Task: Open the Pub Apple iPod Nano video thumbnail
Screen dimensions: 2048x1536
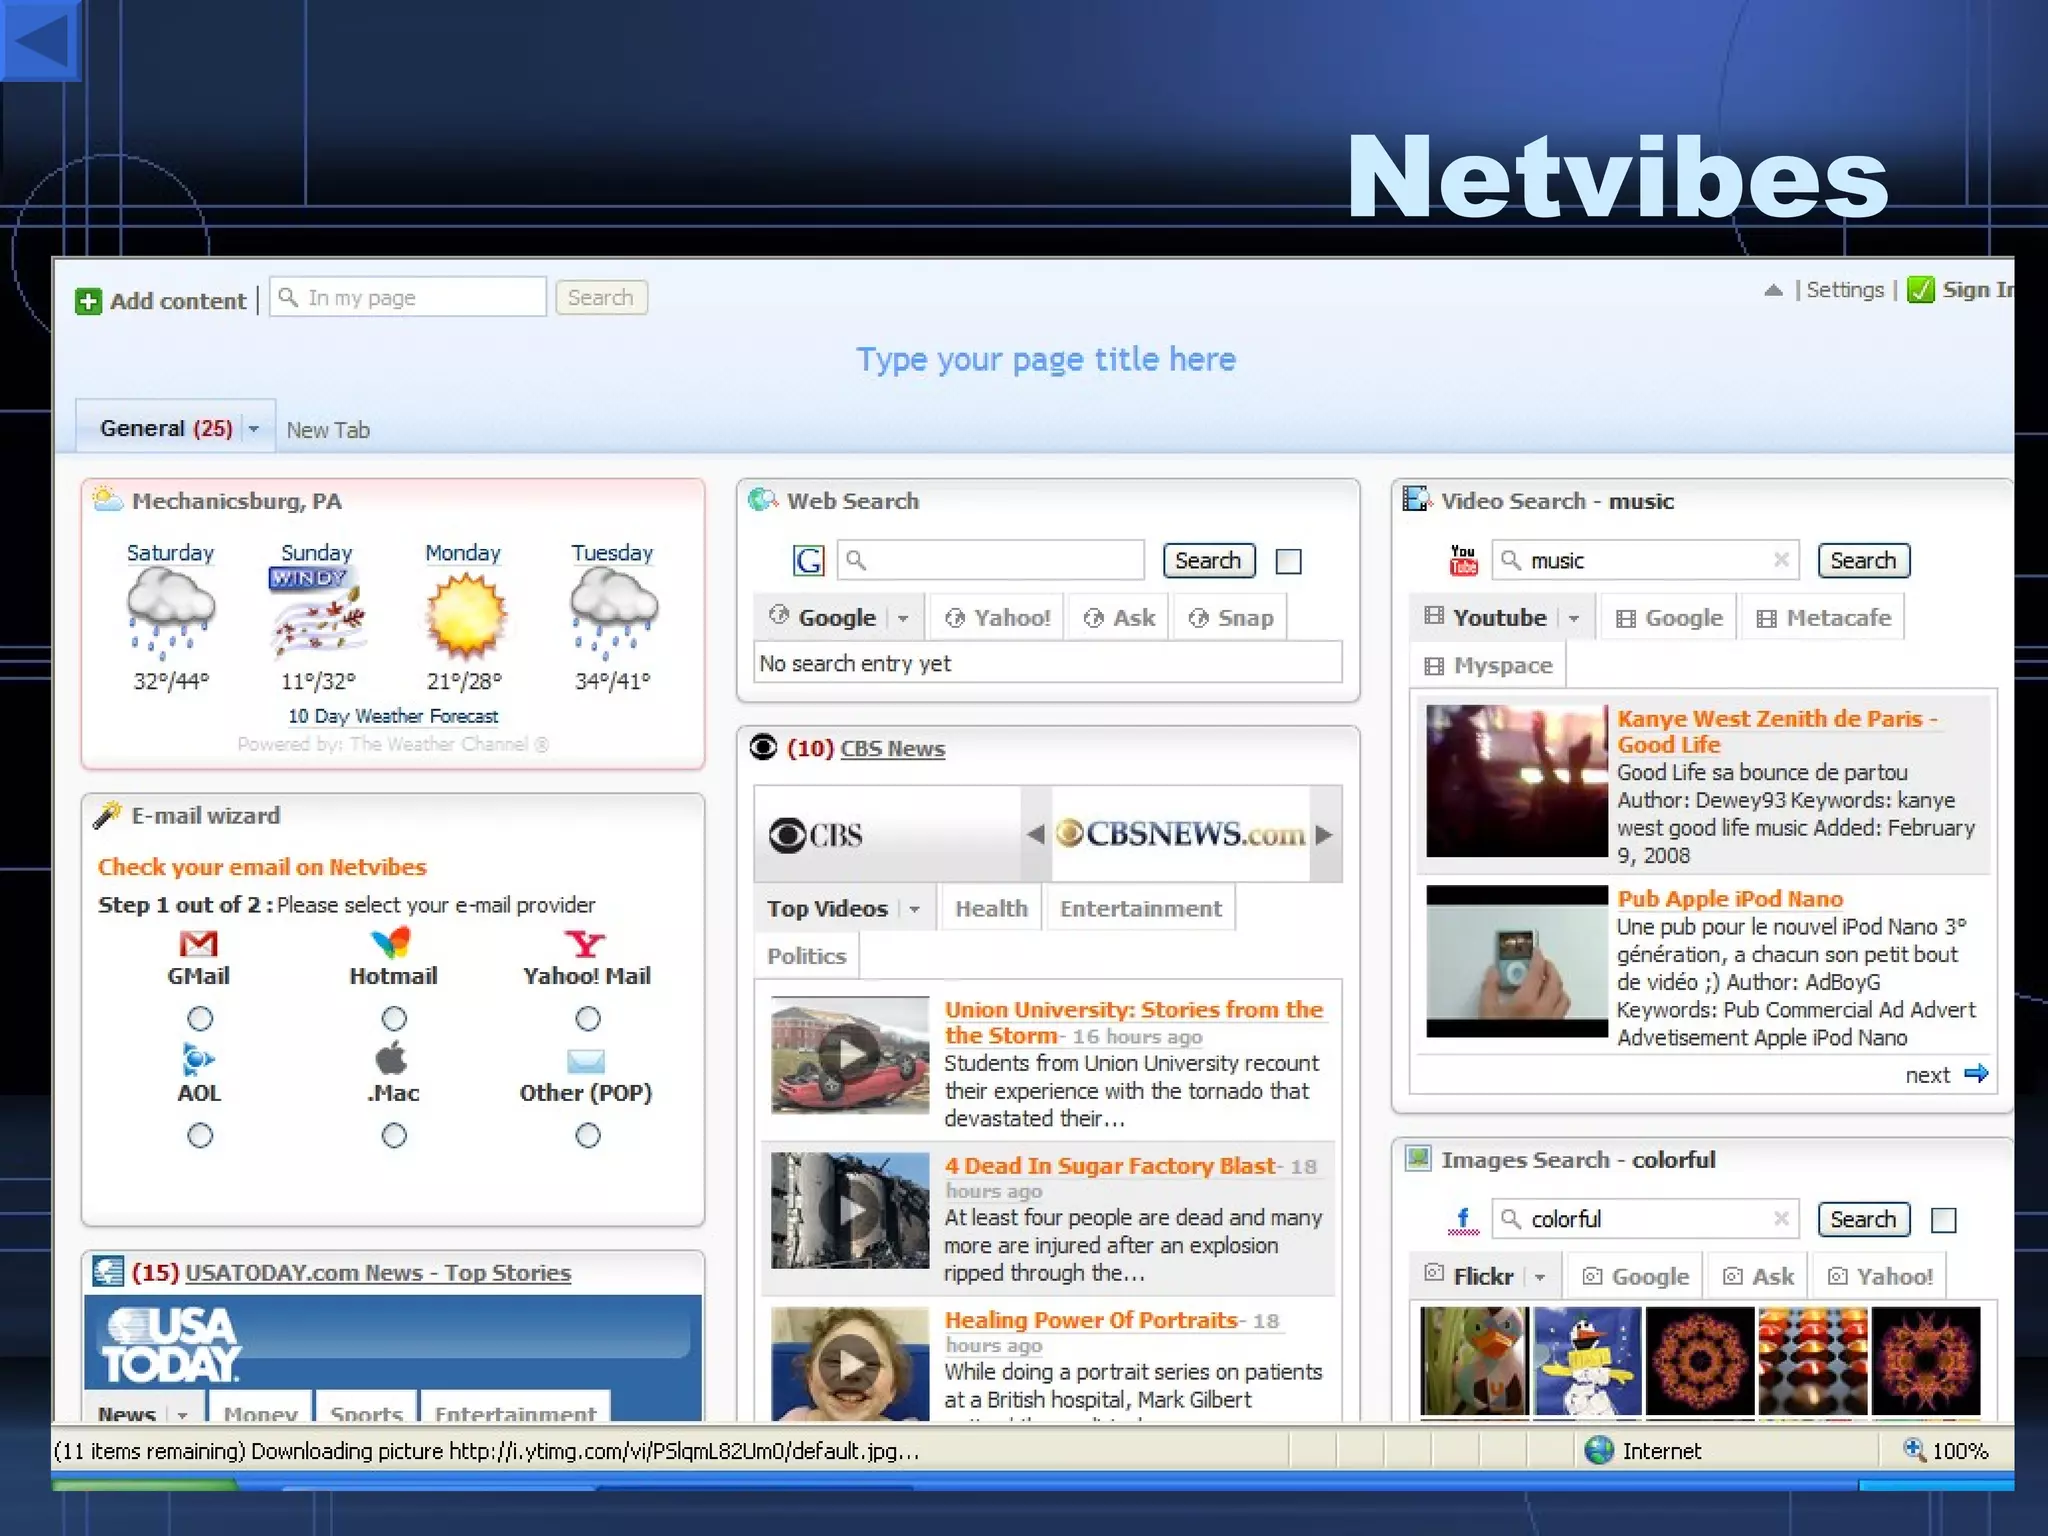Action: 1516,961
